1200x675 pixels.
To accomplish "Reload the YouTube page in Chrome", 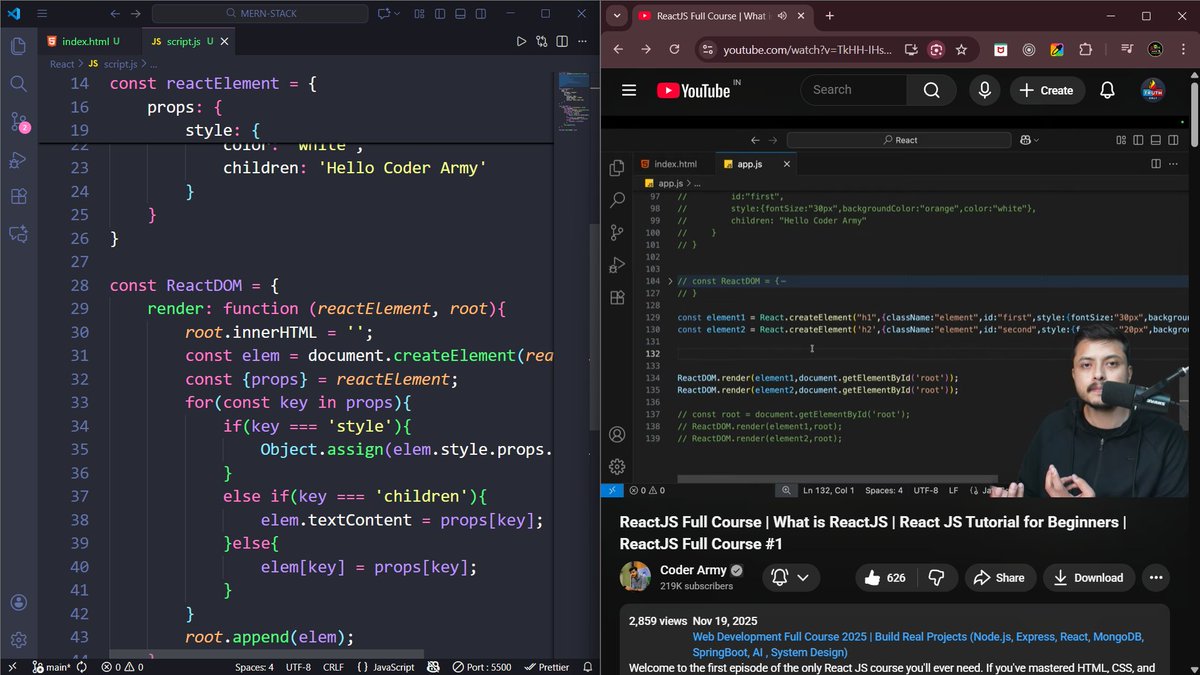I will [x=675, y=49].
